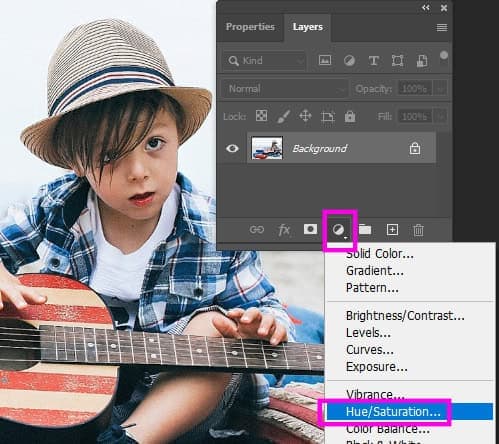Create a new group folder
499x444 pixels.
[365, 230]
